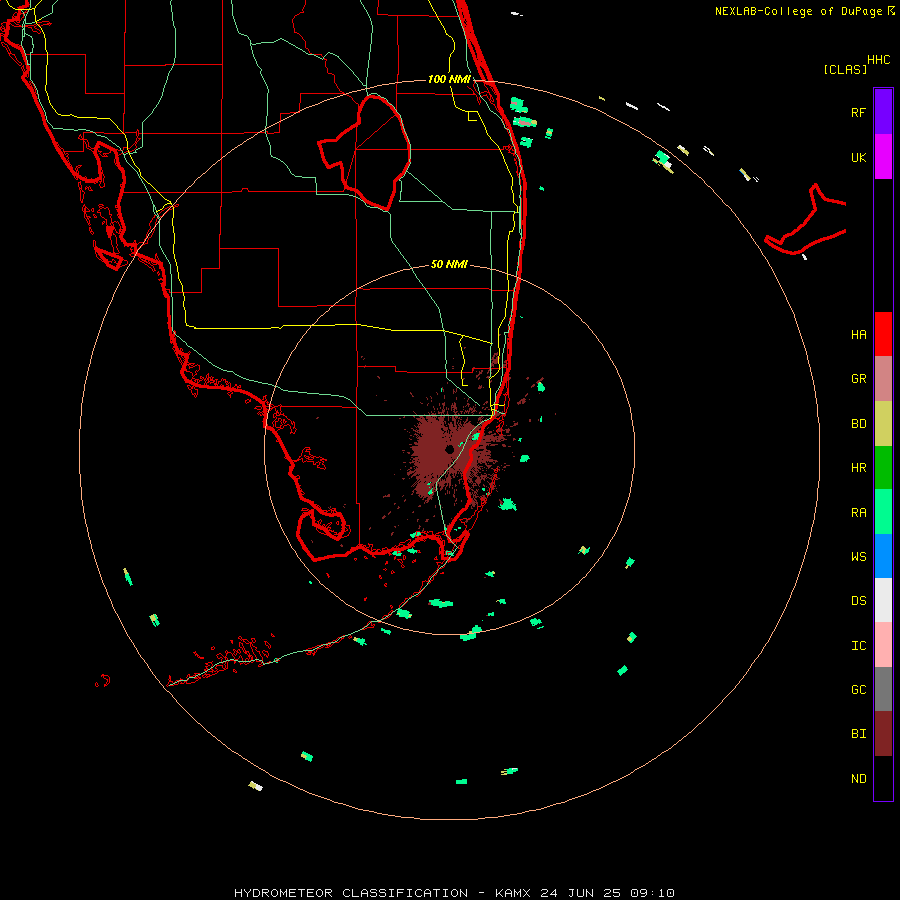Click the BI legend label

(x=858, y=734)
